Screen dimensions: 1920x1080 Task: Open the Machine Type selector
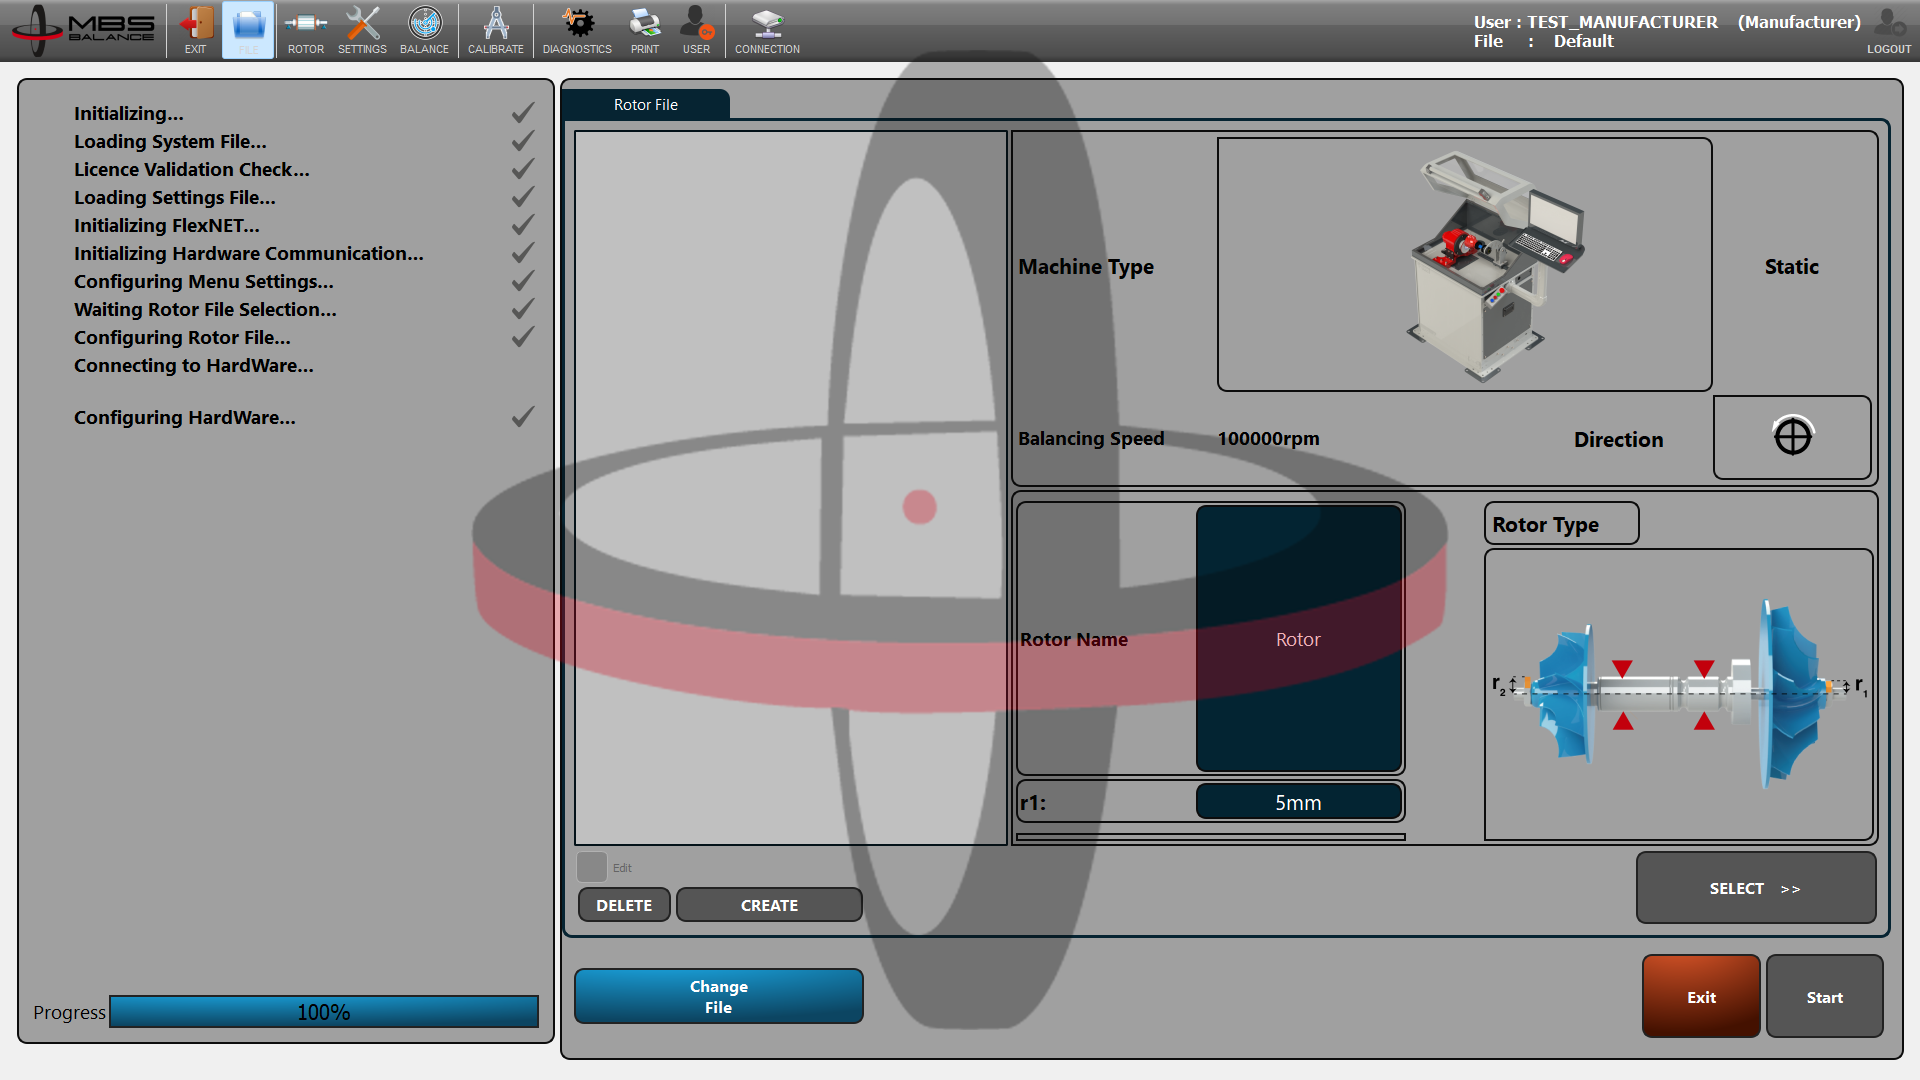point(1464,264)
